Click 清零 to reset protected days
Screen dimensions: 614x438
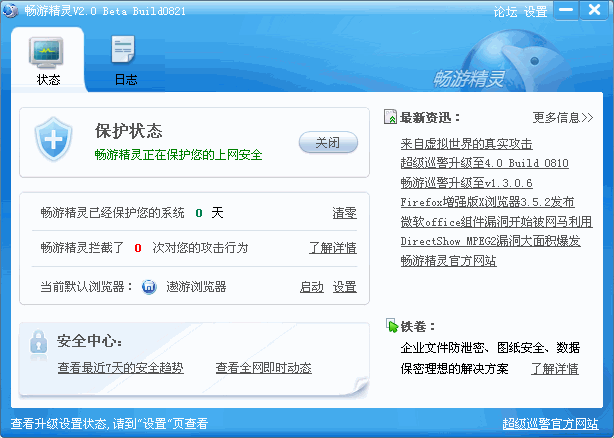(345, 213)
